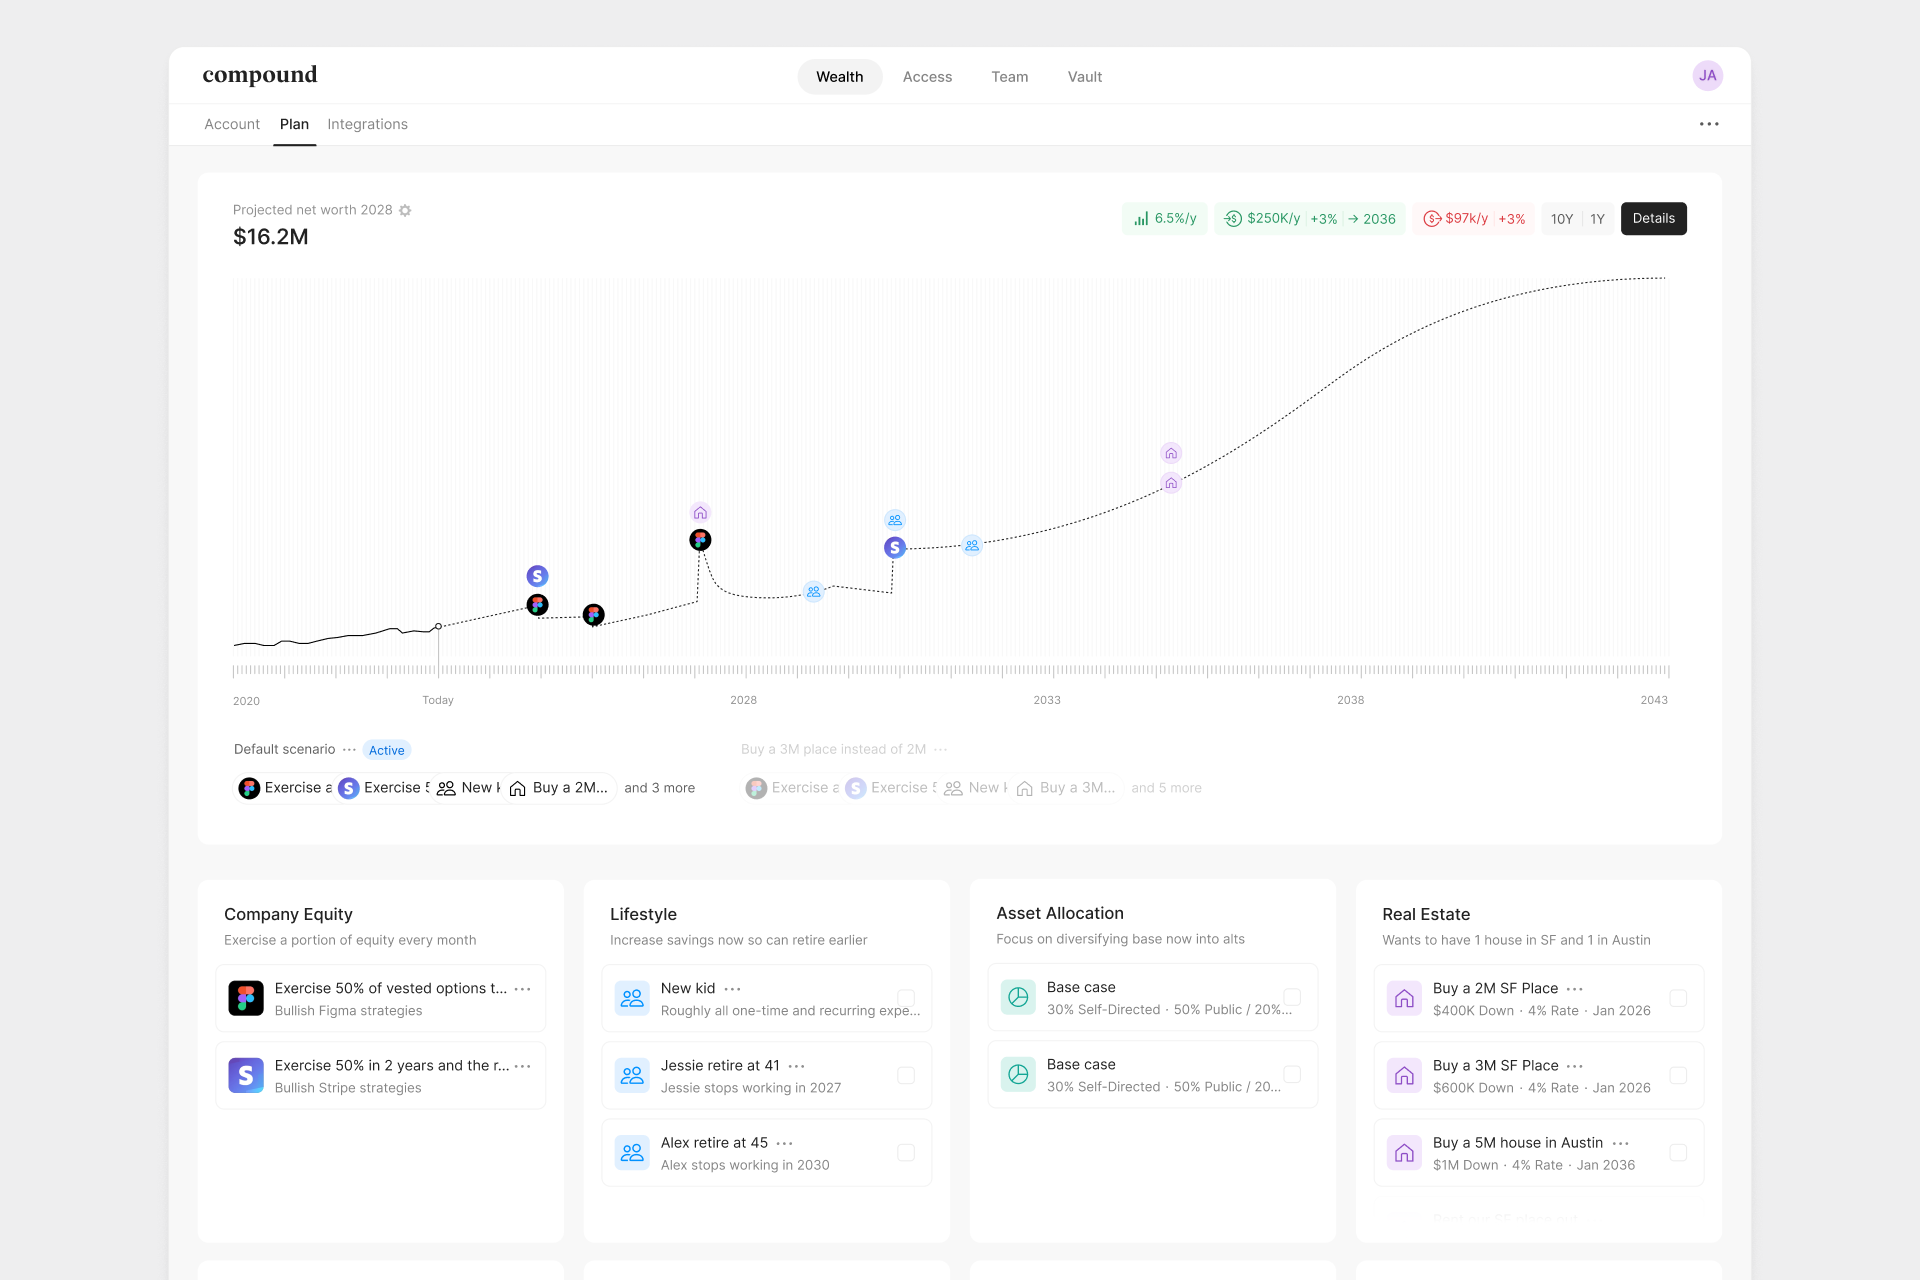Click the people marker above the Stripe S near 2030

[x=895, y=520]
